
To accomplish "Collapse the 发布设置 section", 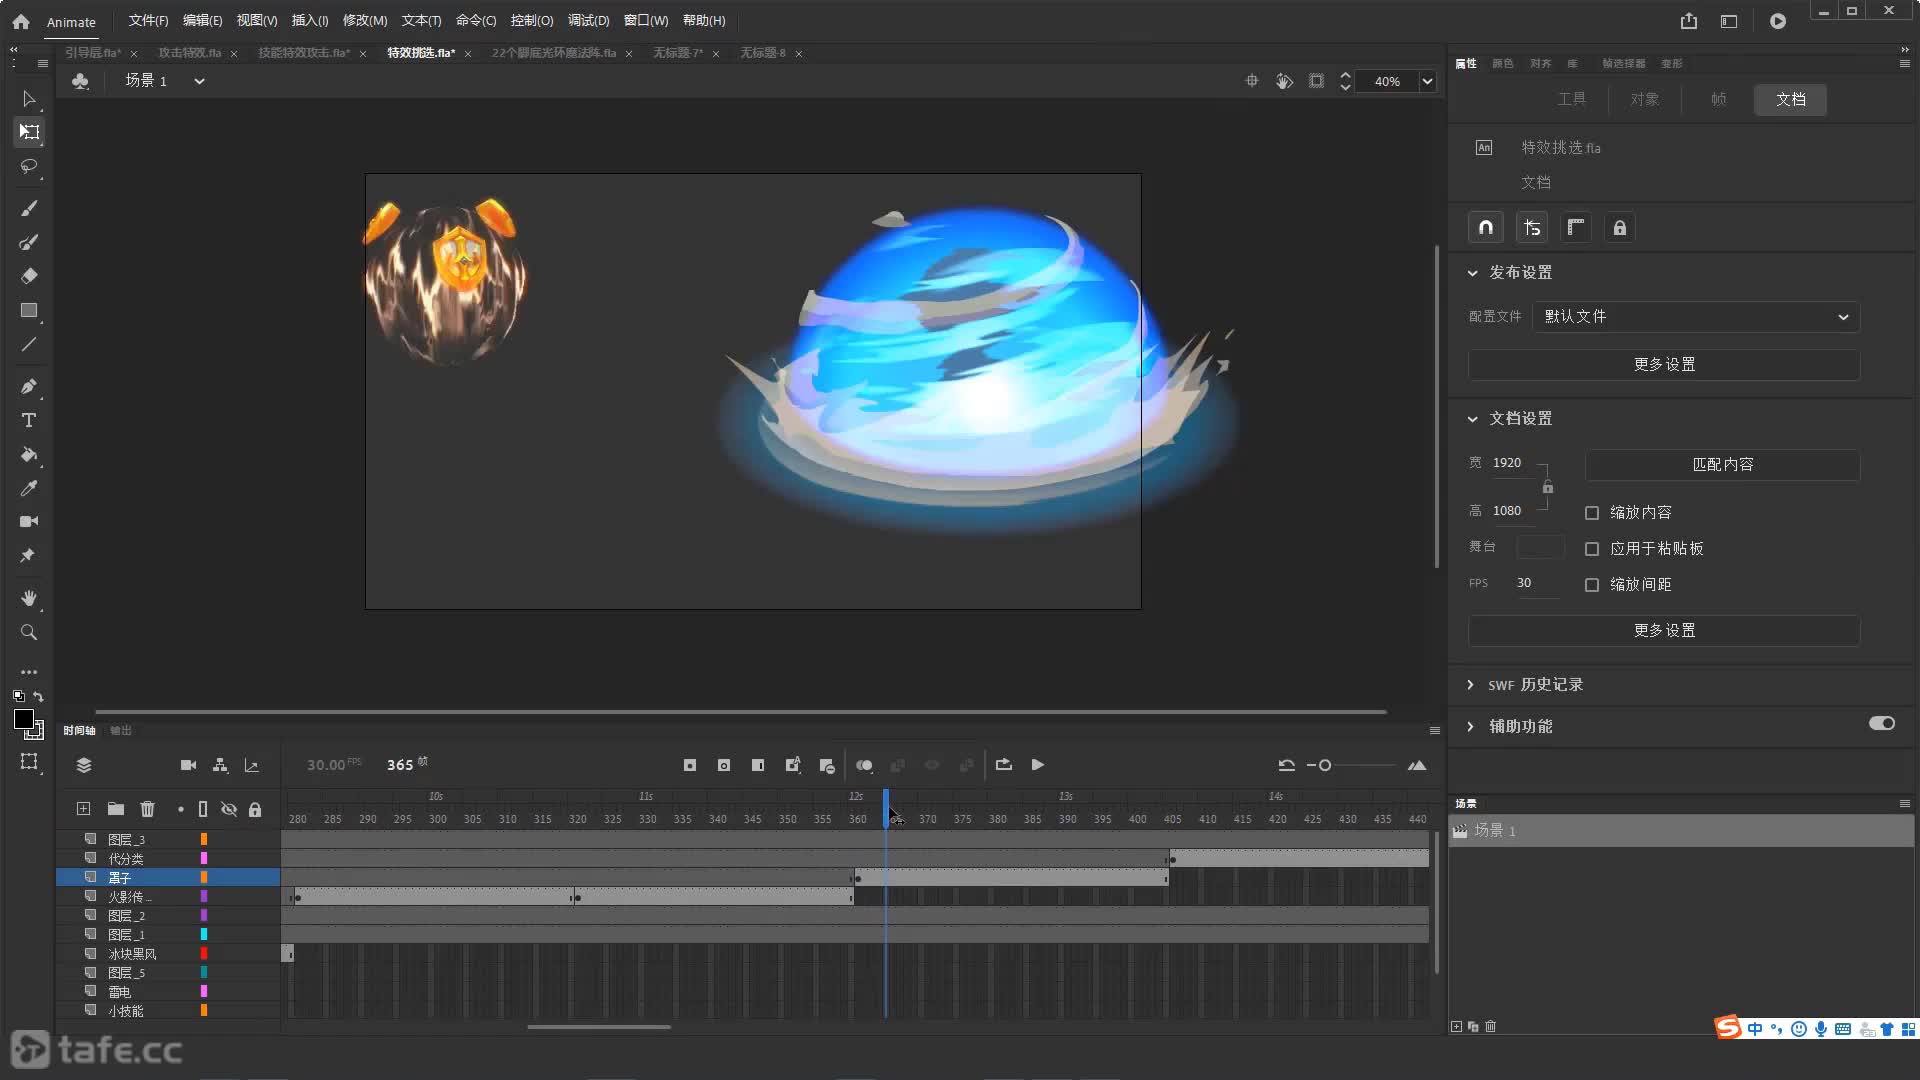I will (x=1472, y=273).
